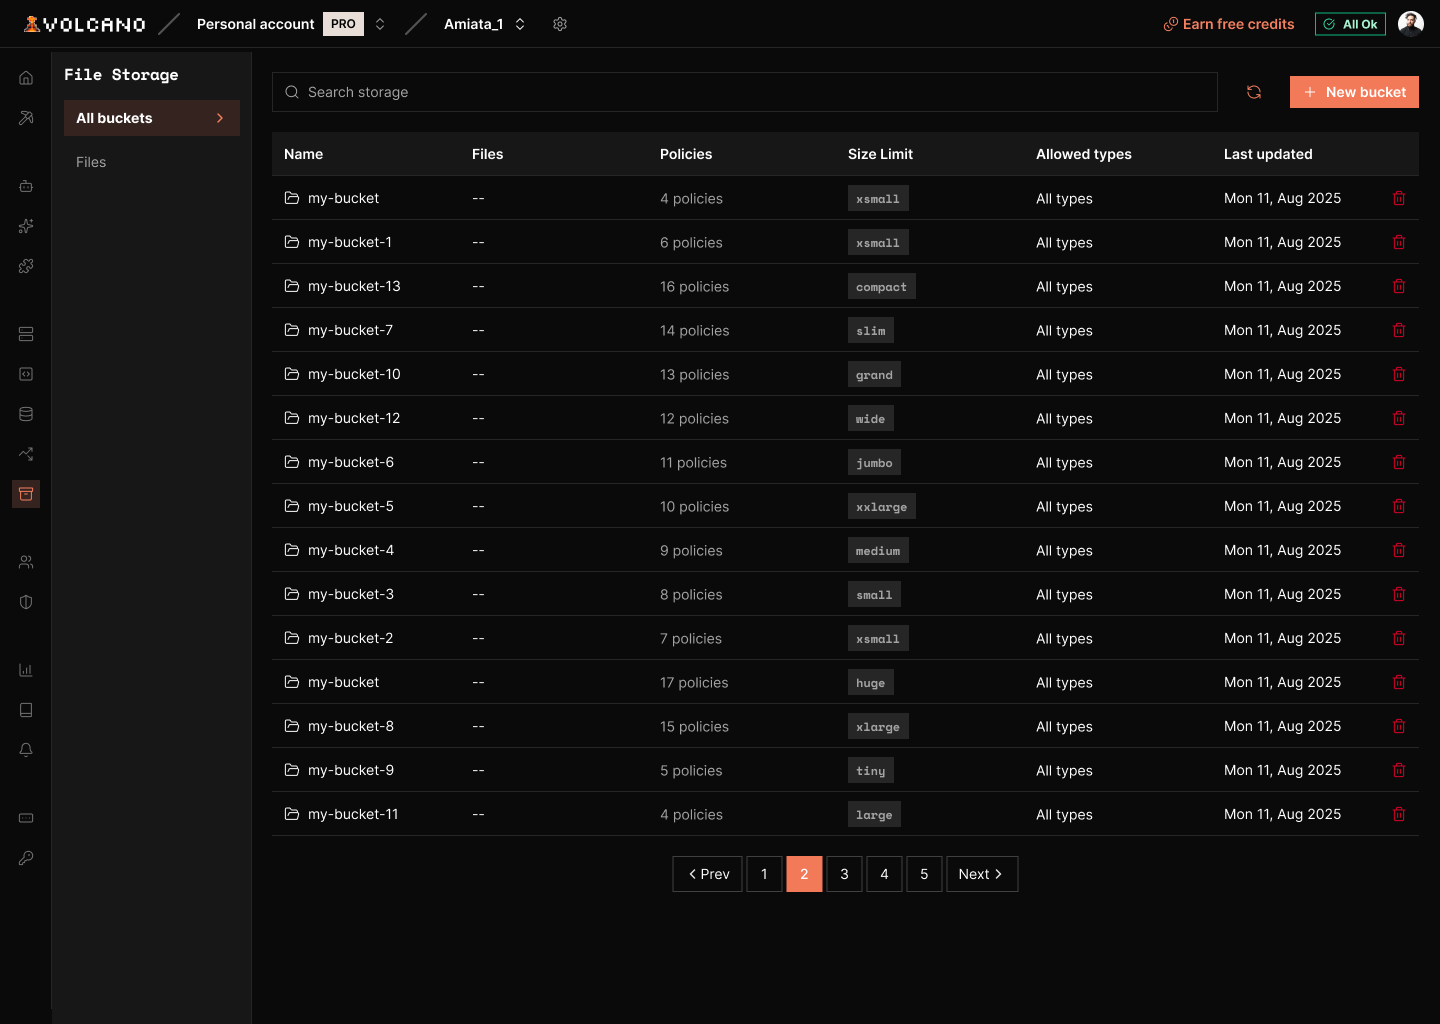Click the PRO badge next to Personal account

[x=343, y=24]
